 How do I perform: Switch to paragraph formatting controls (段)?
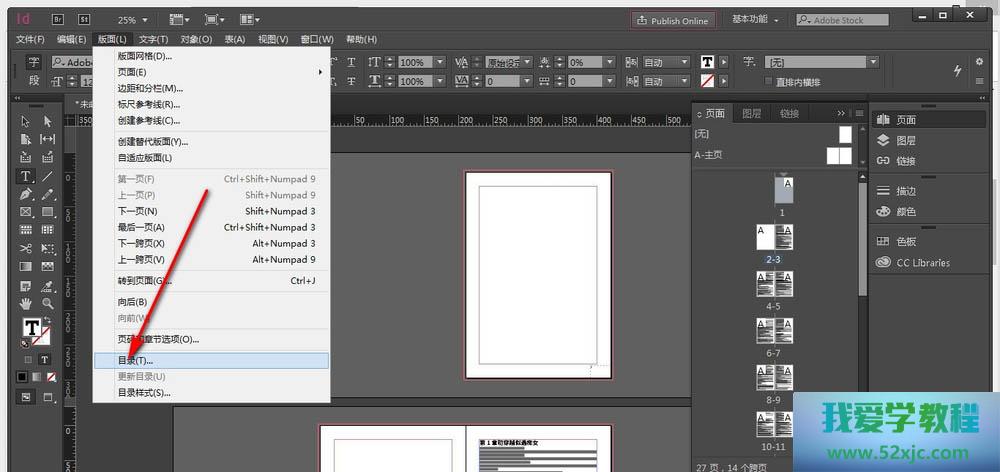click(34, 81)
